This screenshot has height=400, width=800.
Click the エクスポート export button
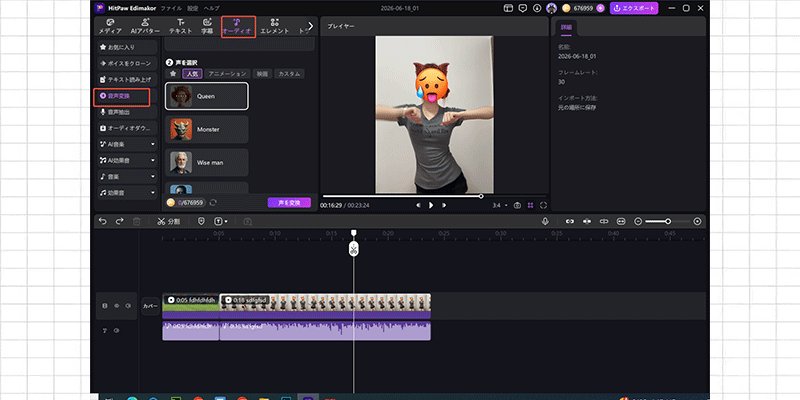[634, 8]
